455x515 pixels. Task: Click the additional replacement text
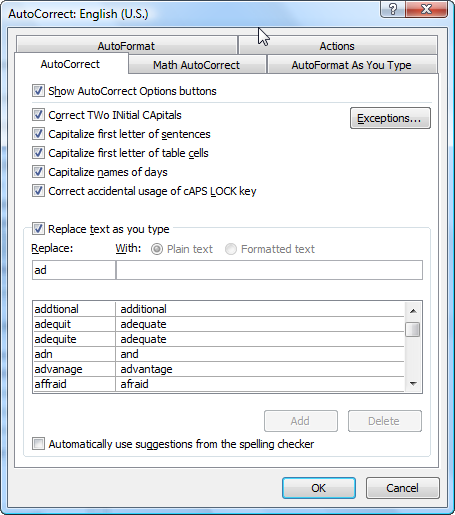point(143,309)
